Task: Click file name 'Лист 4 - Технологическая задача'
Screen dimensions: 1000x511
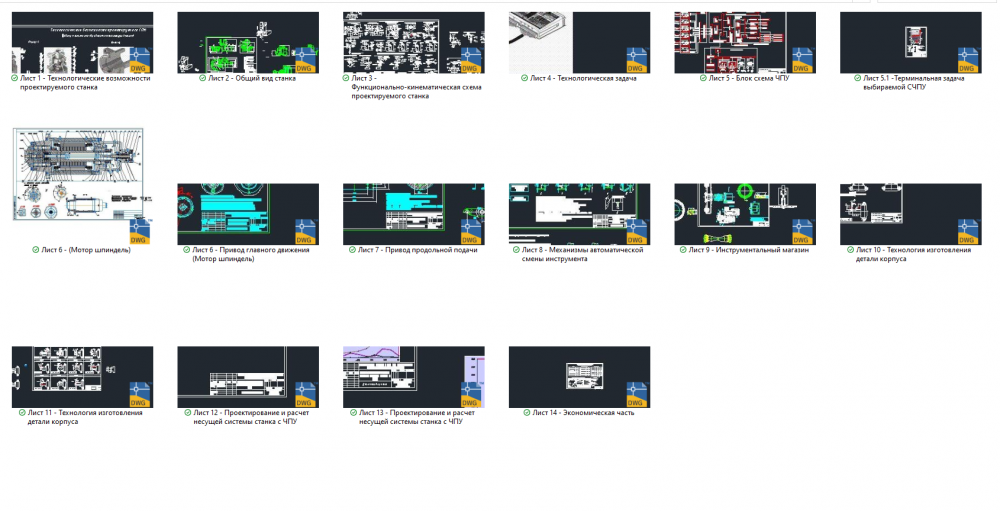Action: point(584,78)
